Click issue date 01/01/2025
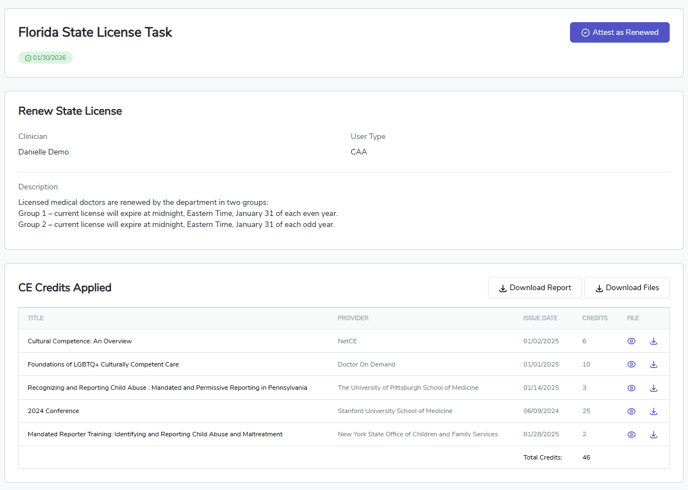This screenshot has height=490, width=688. [541, 365]
